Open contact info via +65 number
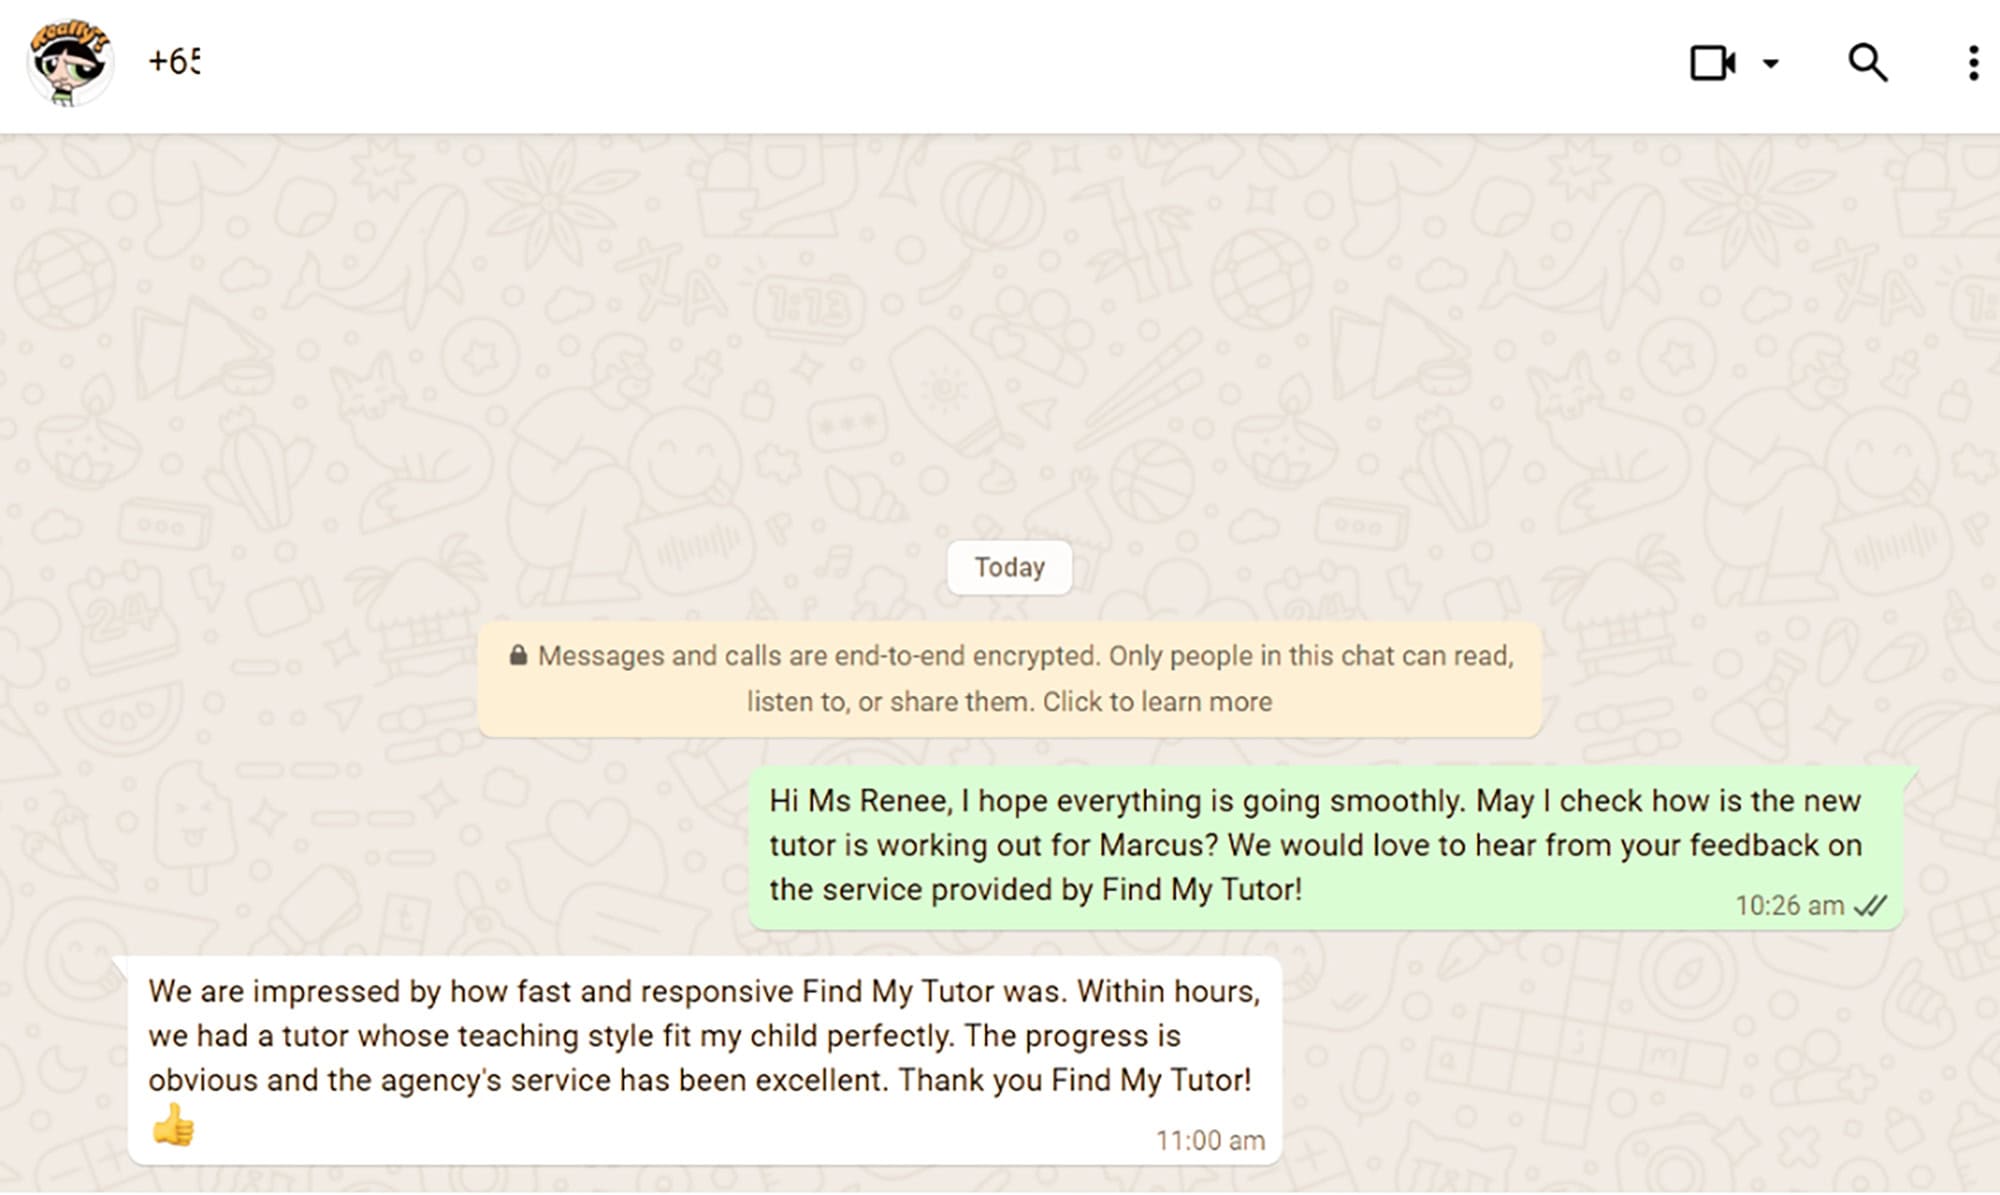Screen dimensions: 2000x1195 174,62
